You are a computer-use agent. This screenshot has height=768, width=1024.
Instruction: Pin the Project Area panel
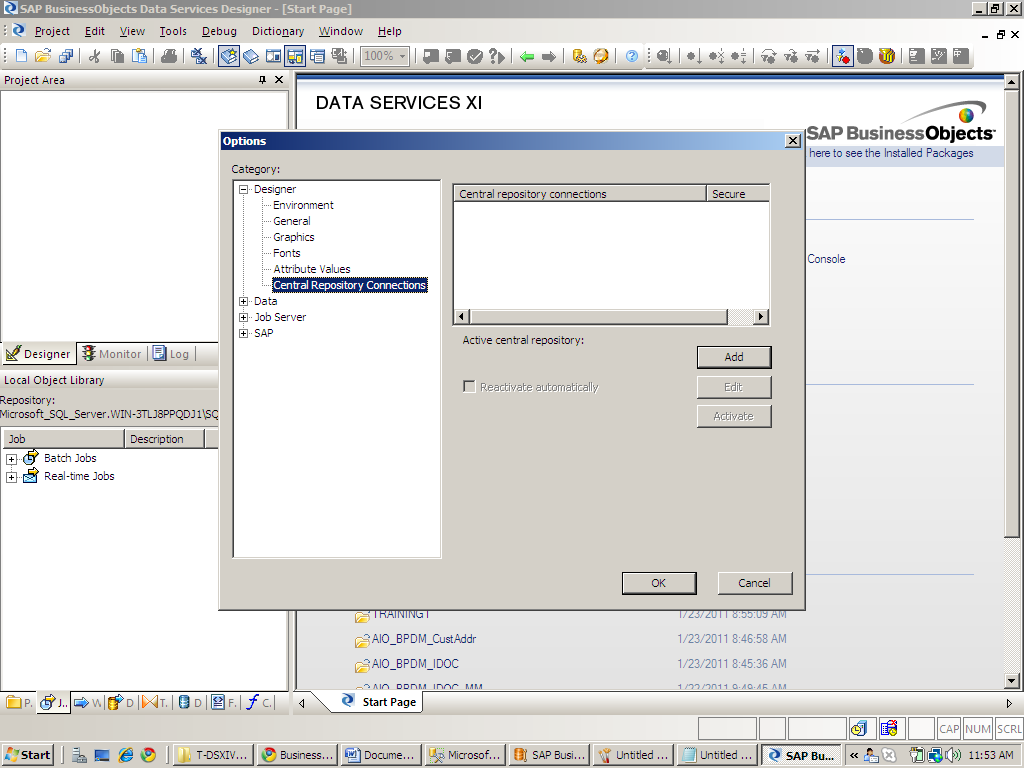[262, 80]
